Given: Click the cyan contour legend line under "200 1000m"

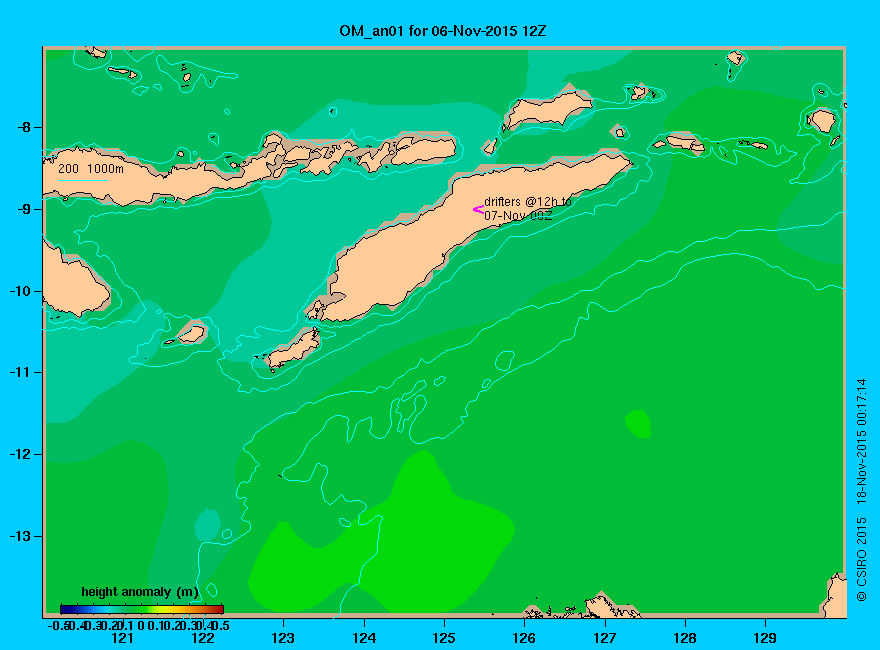Looking at the screenshot, I should 82,180.
